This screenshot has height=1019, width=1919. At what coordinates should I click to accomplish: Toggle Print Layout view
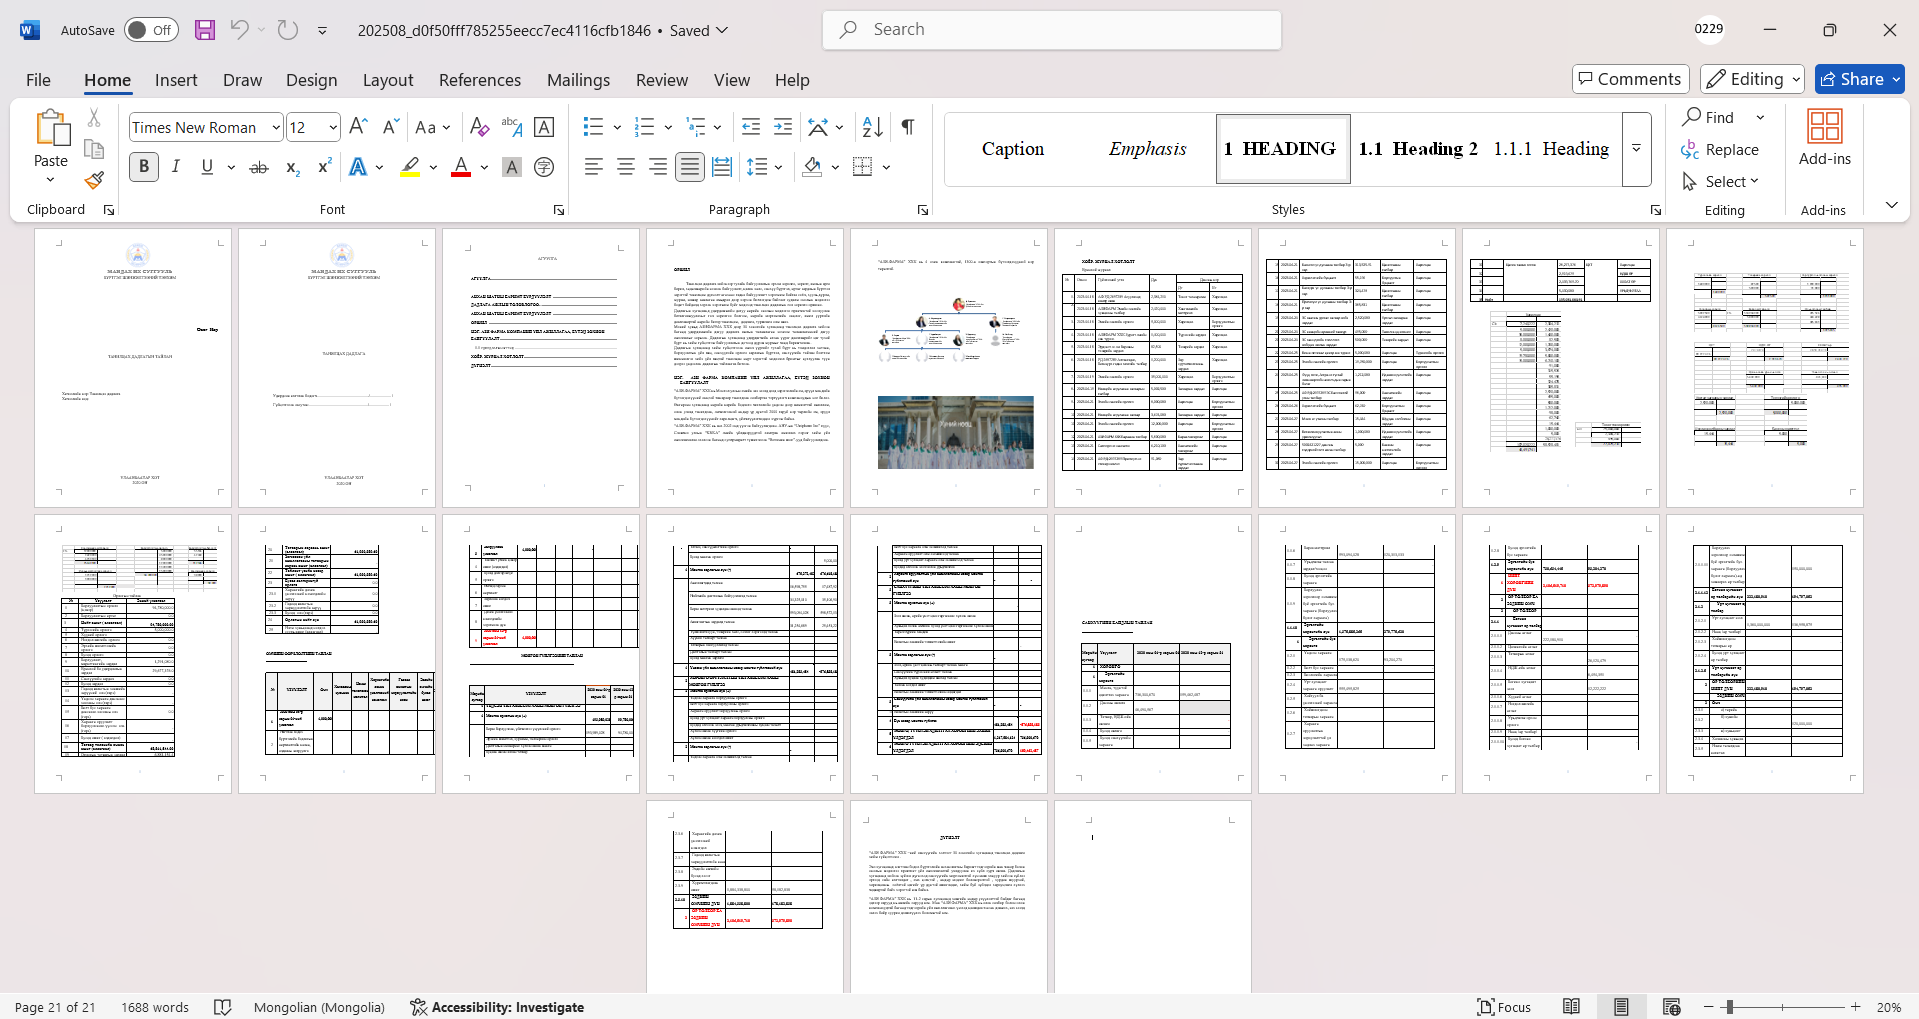tap(1621, 1007)
